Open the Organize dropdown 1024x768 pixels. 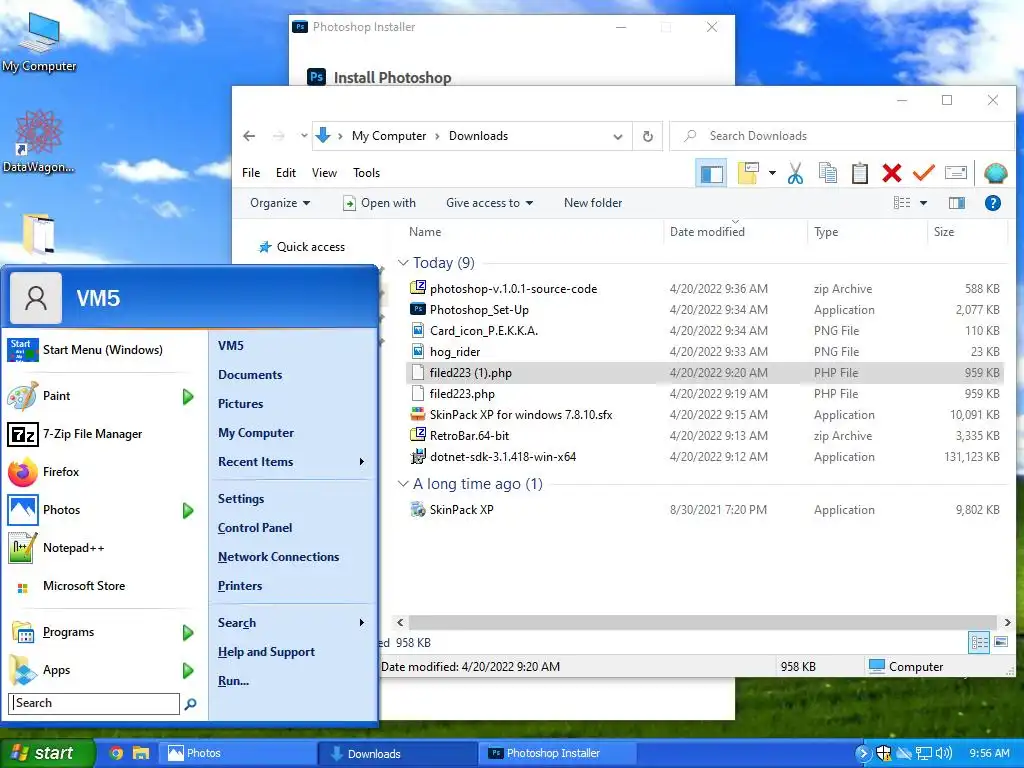point(280,203)
